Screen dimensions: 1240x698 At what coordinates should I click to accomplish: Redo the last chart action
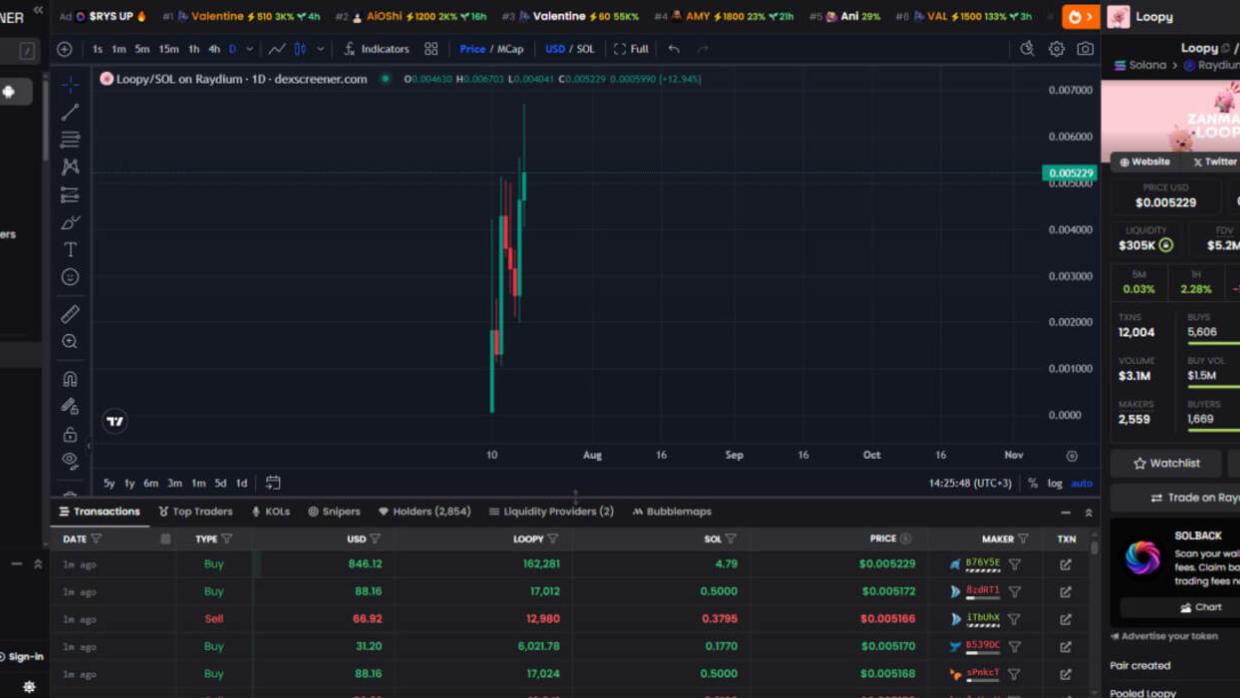pyautogui.click(x=702, y=49)
